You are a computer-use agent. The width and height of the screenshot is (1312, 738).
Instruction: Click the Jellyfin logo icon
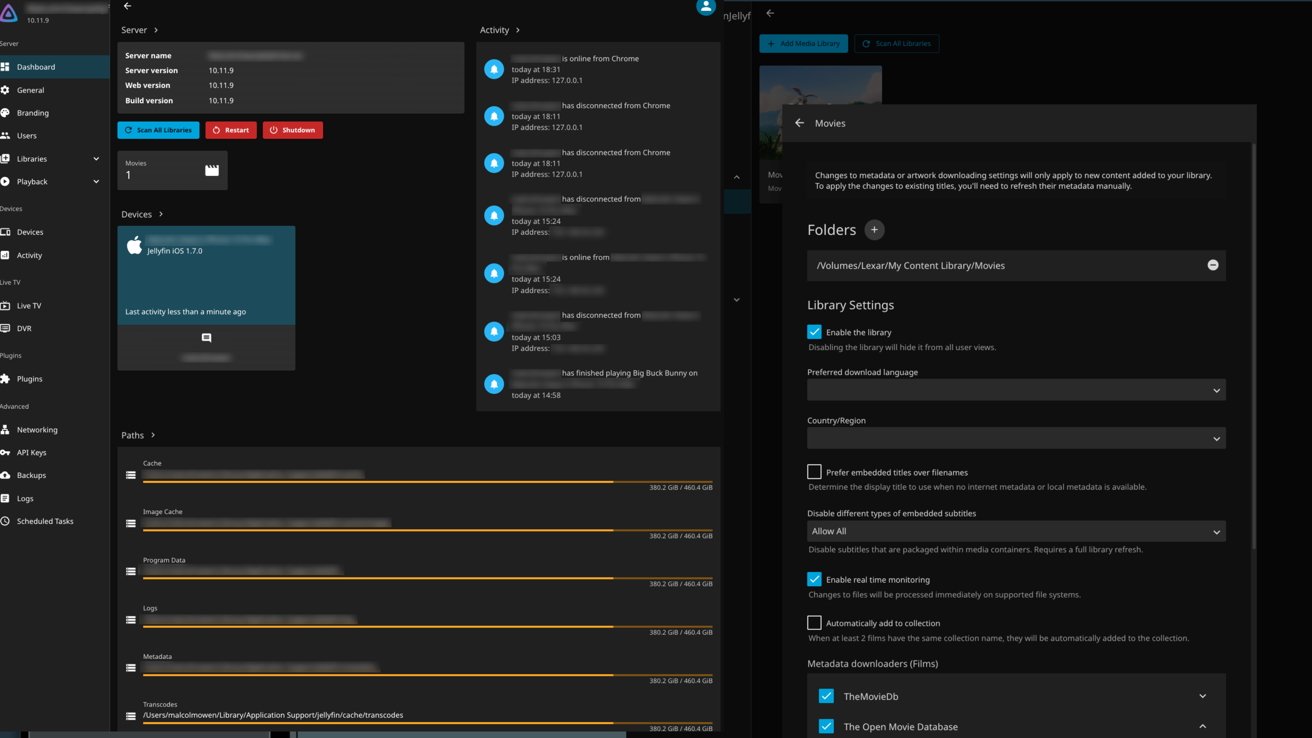pyautogui.click(x=9, y=12)
